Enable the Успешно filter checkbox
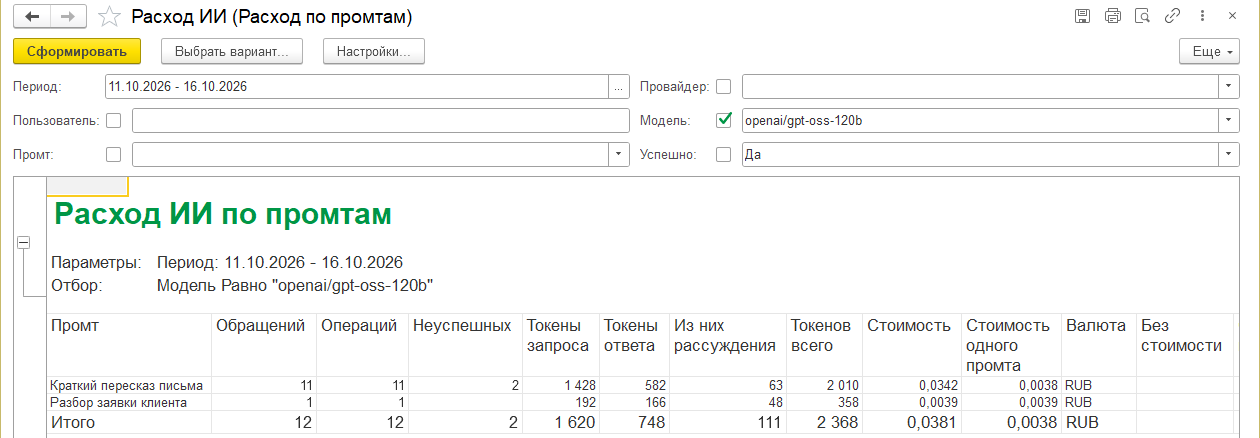 (x=724, y=155)
